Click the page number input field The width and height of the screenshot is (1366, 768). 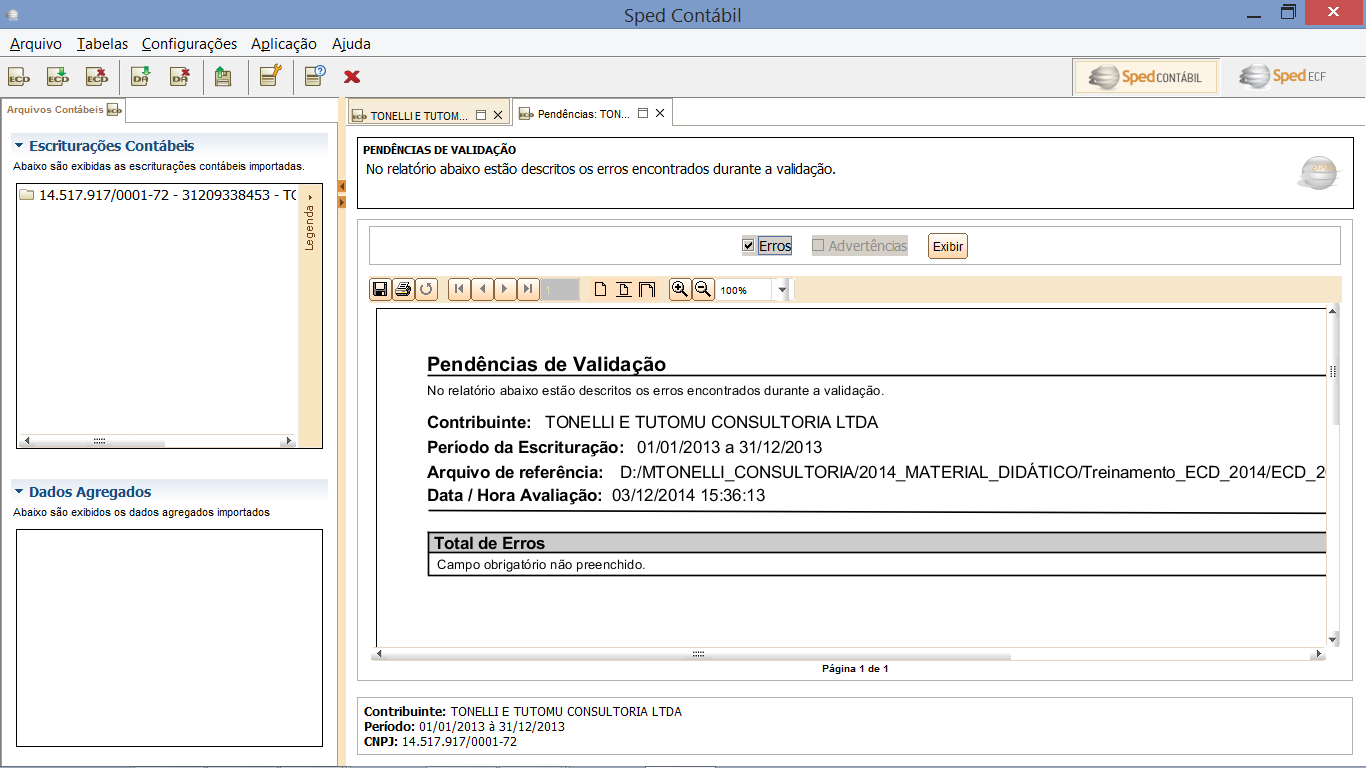tap(560, 290)
